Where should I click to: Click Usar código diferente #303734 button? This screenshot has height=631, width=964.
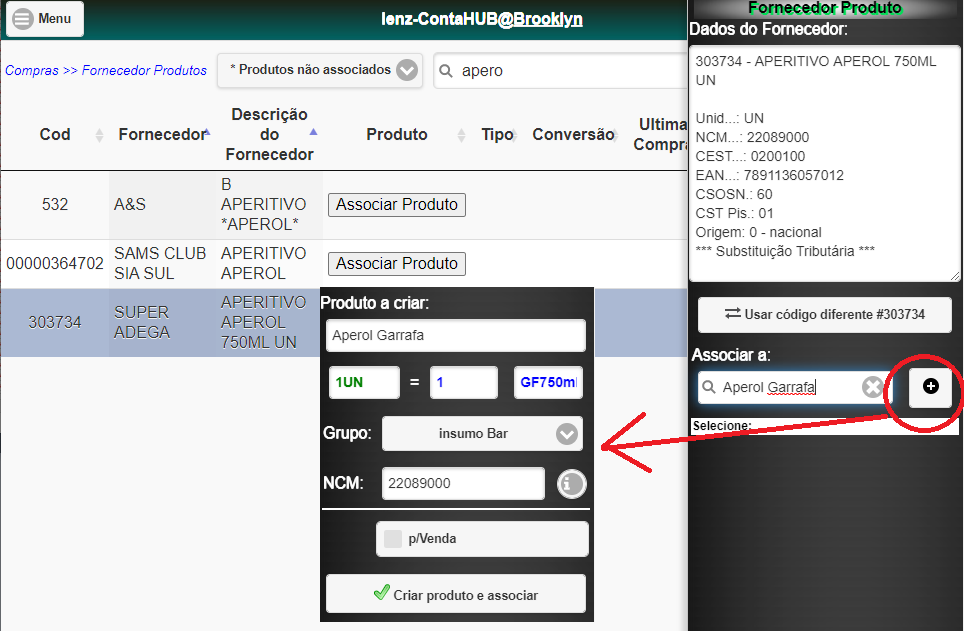[824, 315]
